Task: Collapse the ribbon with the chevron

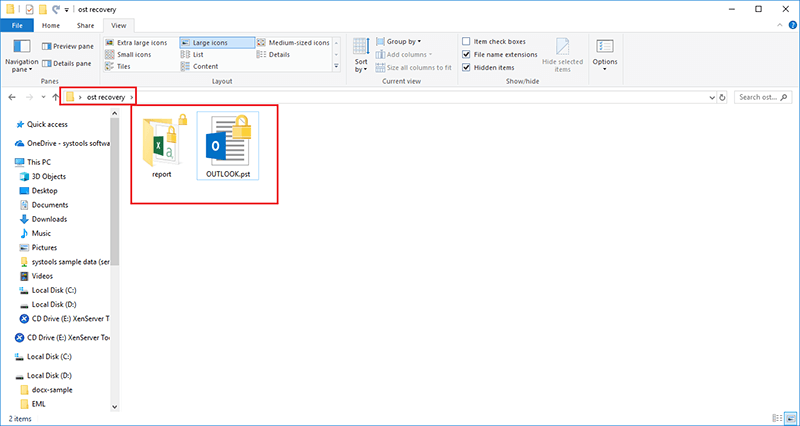Action: click(779, 26)
